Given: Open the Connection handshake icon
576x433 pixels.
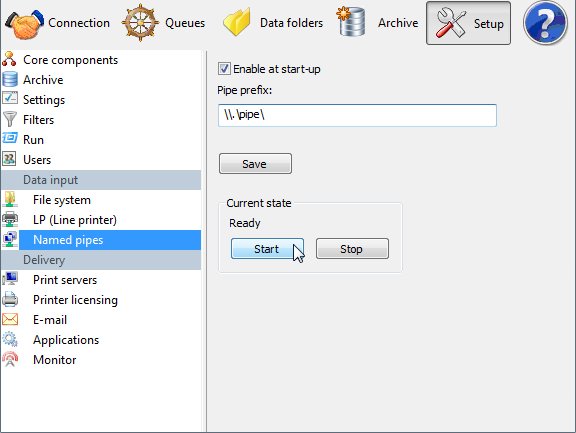Looking at the screenshot, I should (24, 24).
